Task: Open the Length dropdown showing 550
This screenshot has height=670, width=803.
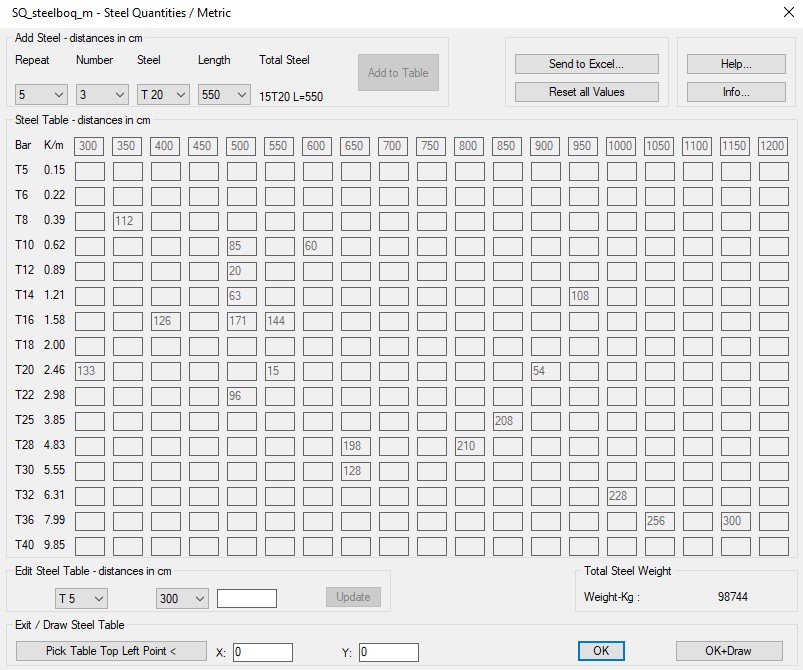Action: tap(224, 95)
